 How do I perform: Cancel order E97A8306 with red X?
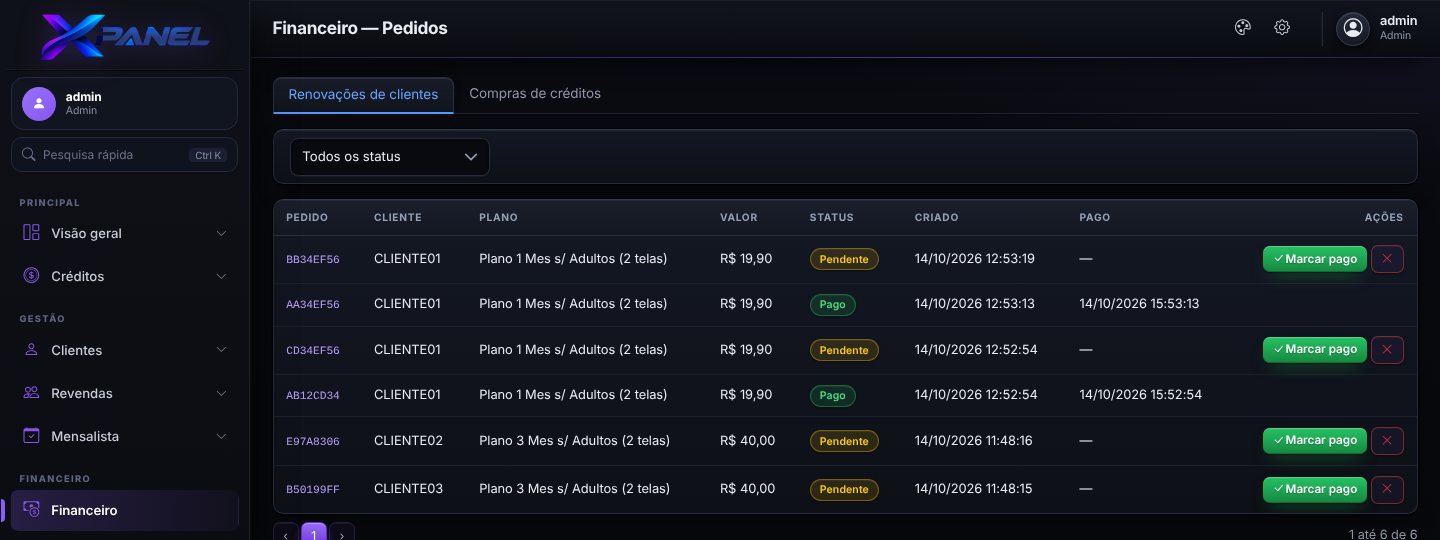[x=1387, y=441]
